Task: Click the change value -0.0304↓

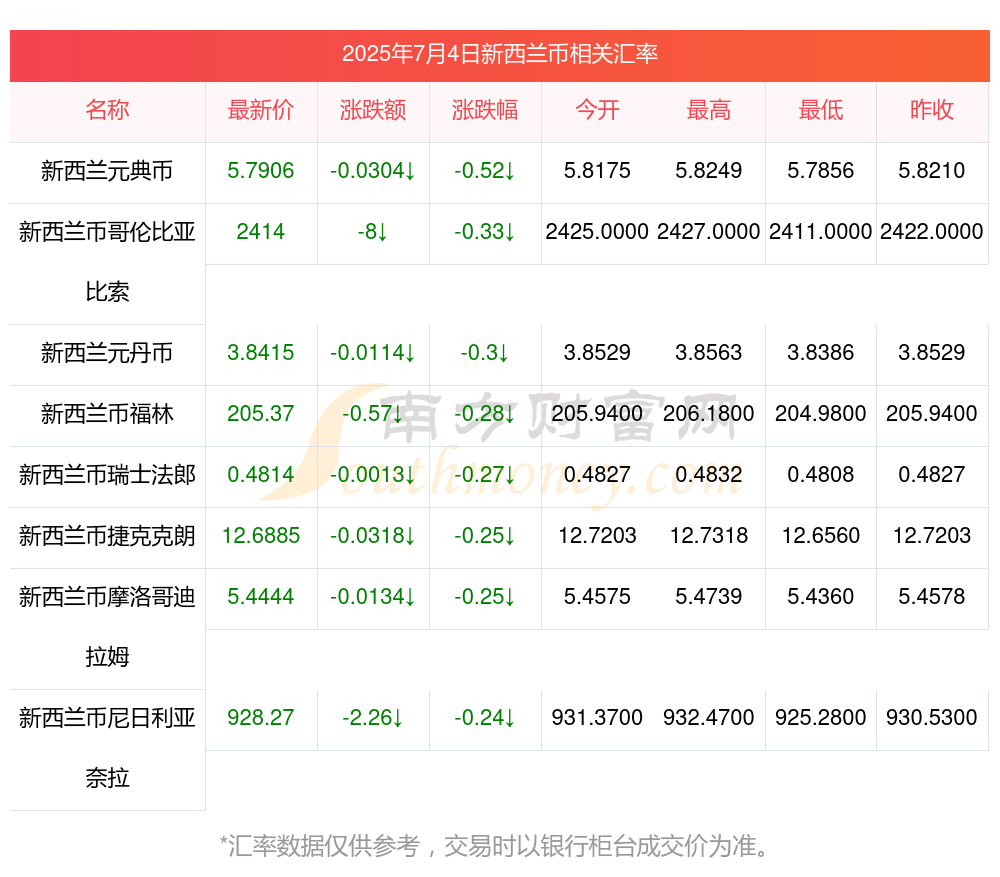Action: point(373,170)
